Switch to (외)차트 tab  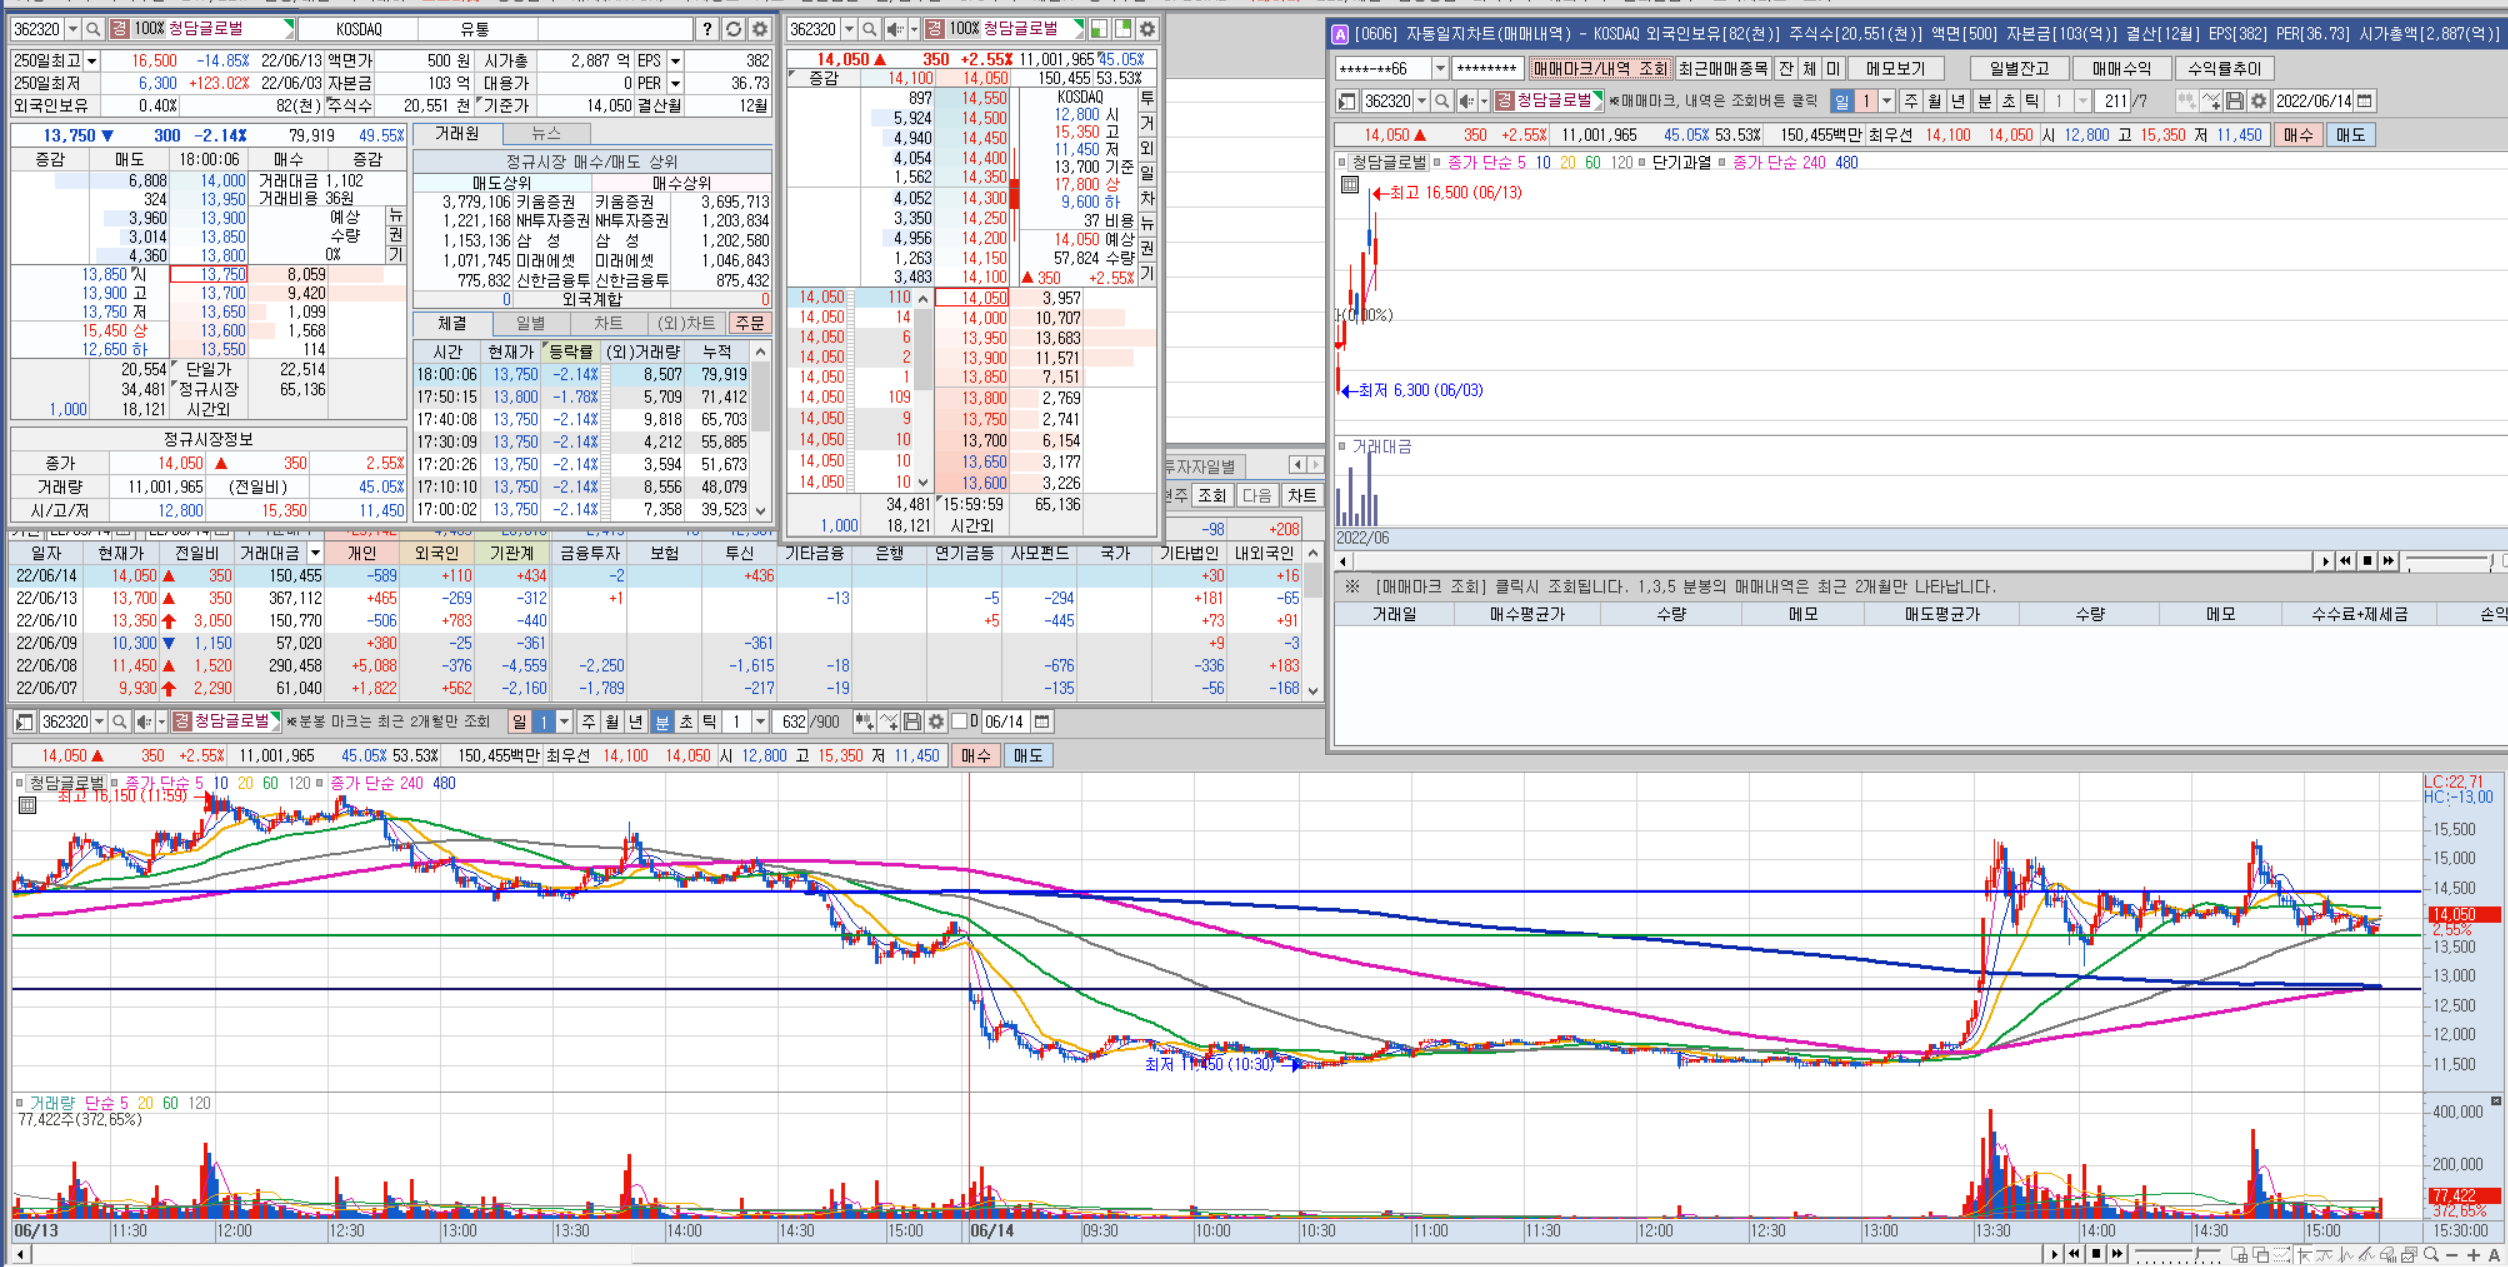pos(686,323)
